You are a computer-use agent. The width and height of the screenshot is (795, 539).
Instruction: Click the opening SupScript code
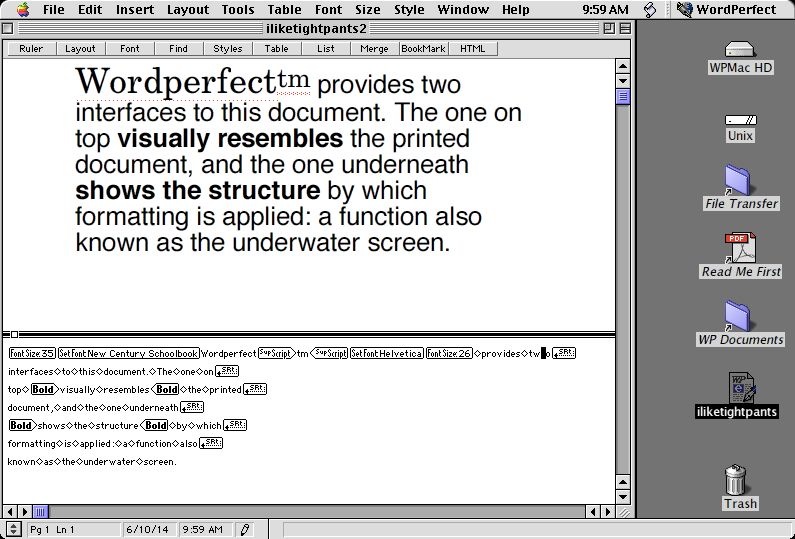[x=276, y=353]
